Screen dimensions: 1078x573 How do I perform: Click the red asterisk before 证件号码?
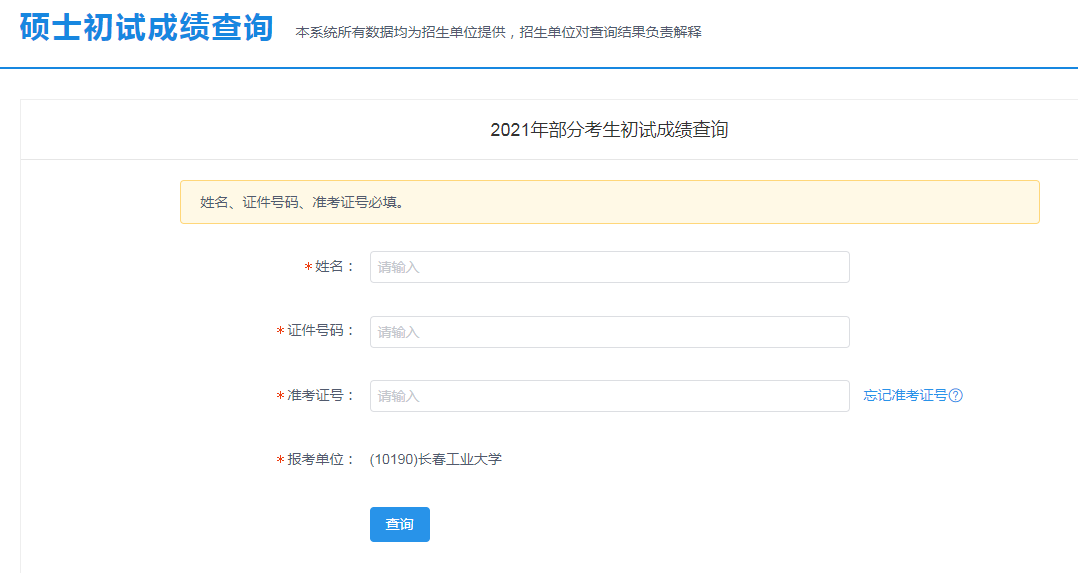click(280, 332)
